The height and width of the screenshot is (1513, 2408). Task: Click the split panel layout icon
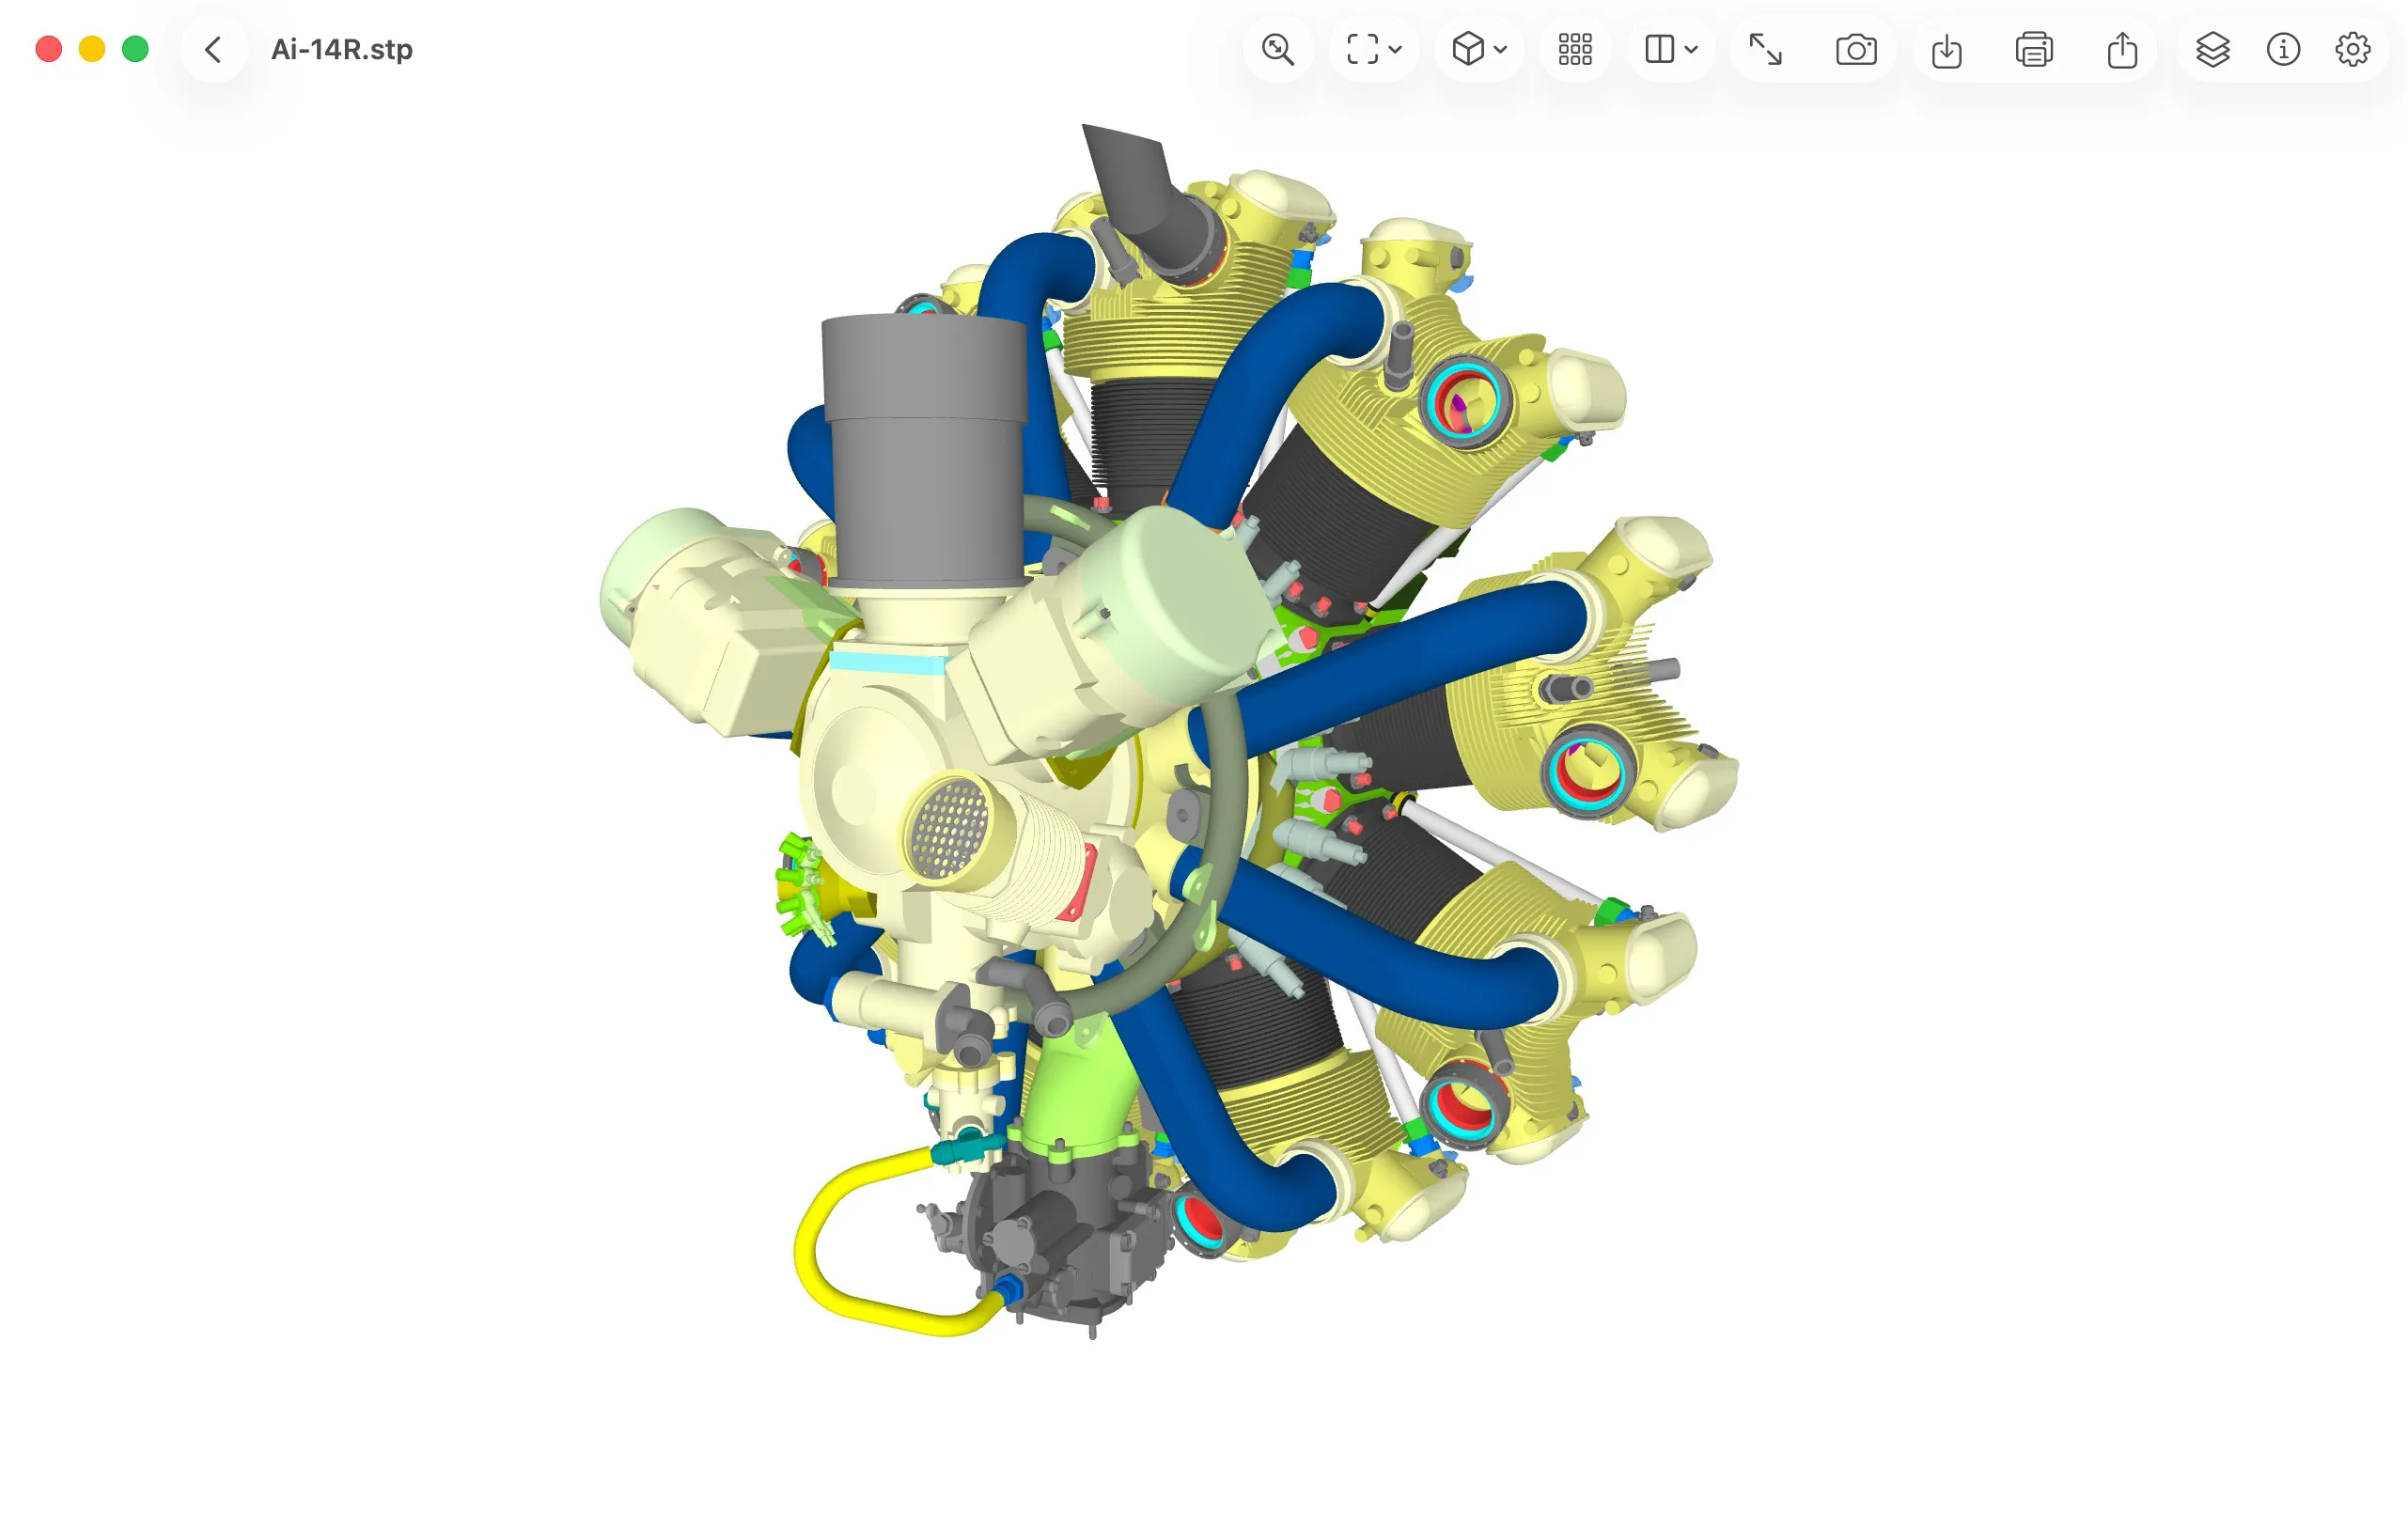pos(1659,49)
